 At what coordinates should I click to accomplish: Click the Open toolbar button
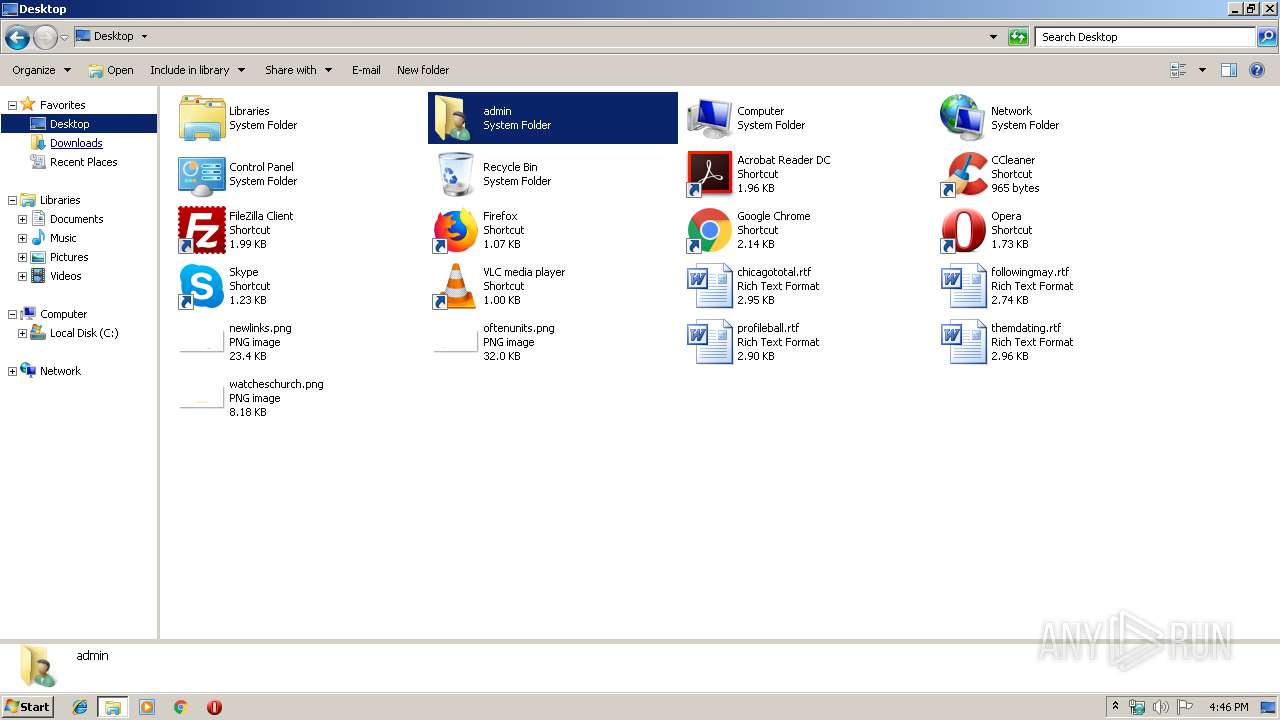(111, 70)
